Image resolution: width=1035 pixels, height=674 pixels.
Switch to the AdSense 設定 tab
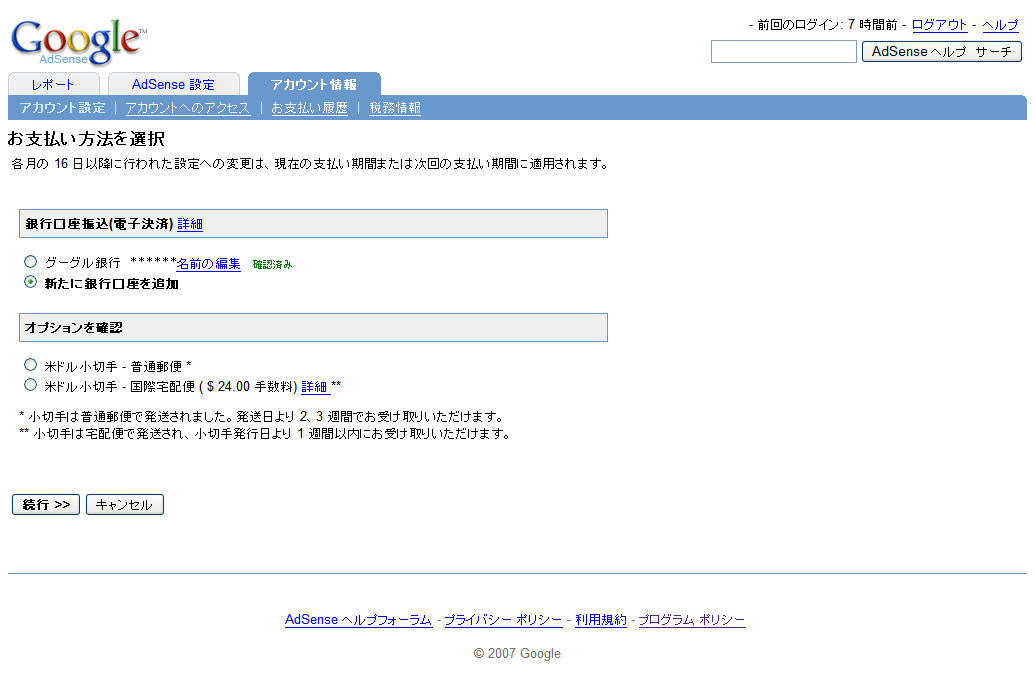click(x=174, y=84)
